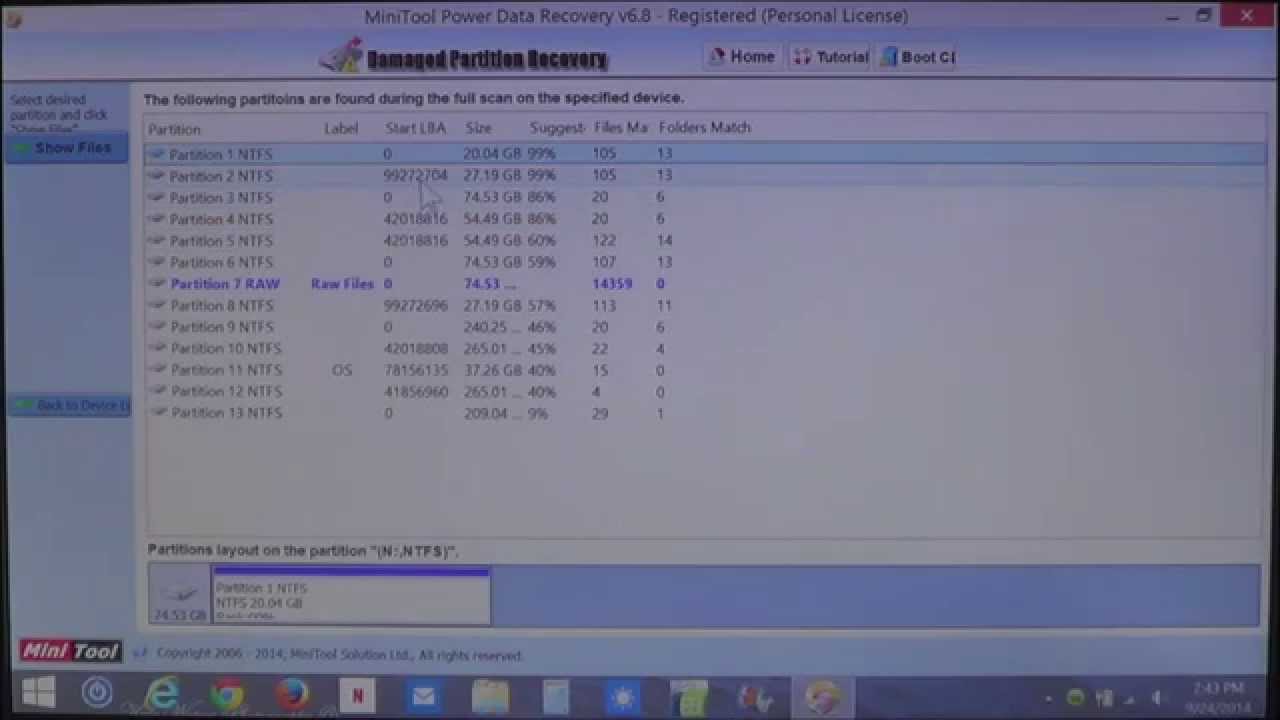The image size is (1280, 720).
Task: Select the Partition 13 NTFS row name
Action: click(226, 413)
